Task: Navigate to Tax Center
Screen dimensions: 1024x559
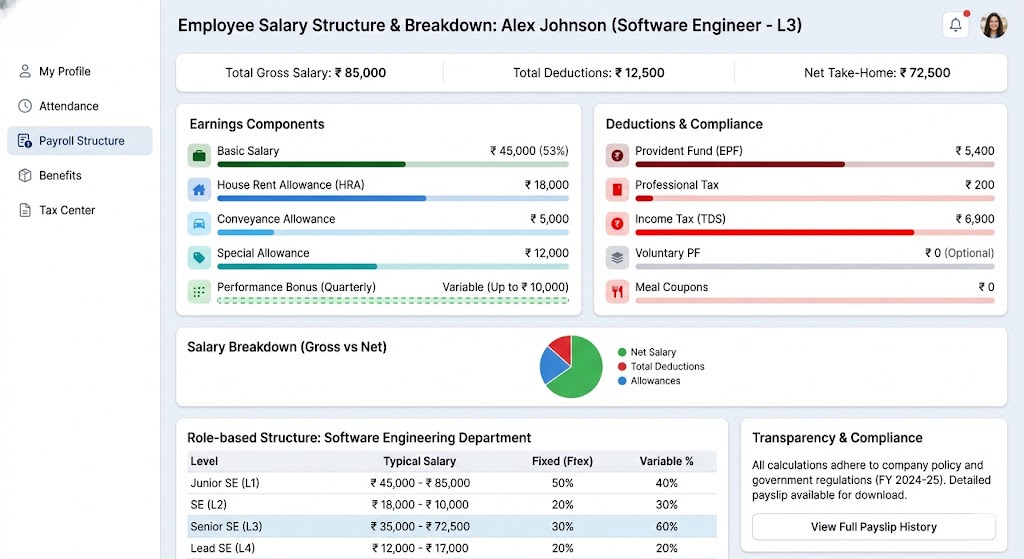Action: click(80, 210)
